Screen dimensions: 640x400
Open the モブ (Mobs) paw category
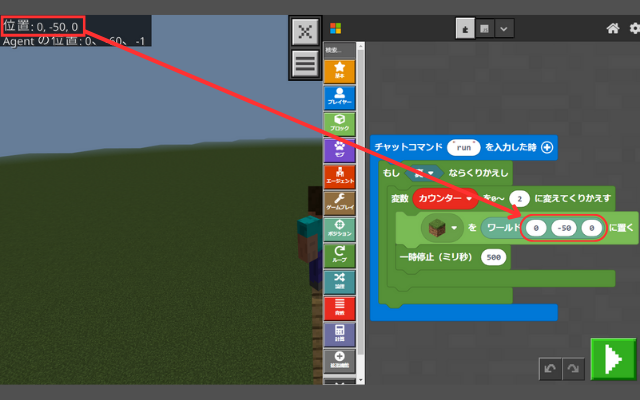[339, 150]
